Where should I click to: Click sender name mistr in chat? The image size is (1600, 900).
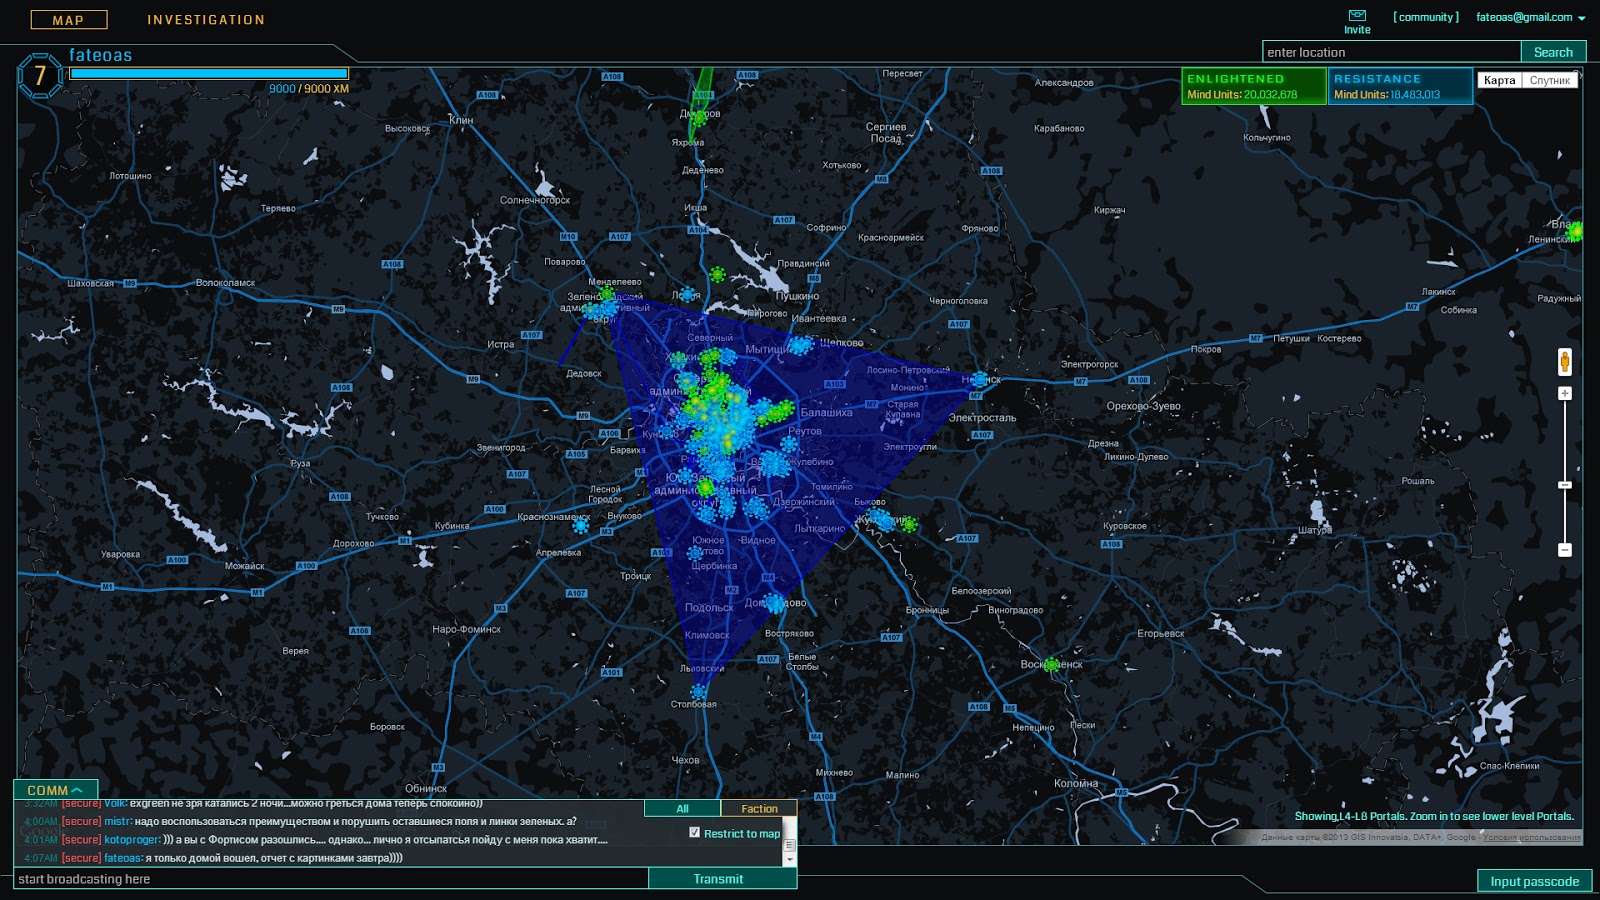[x=117, y=821]
